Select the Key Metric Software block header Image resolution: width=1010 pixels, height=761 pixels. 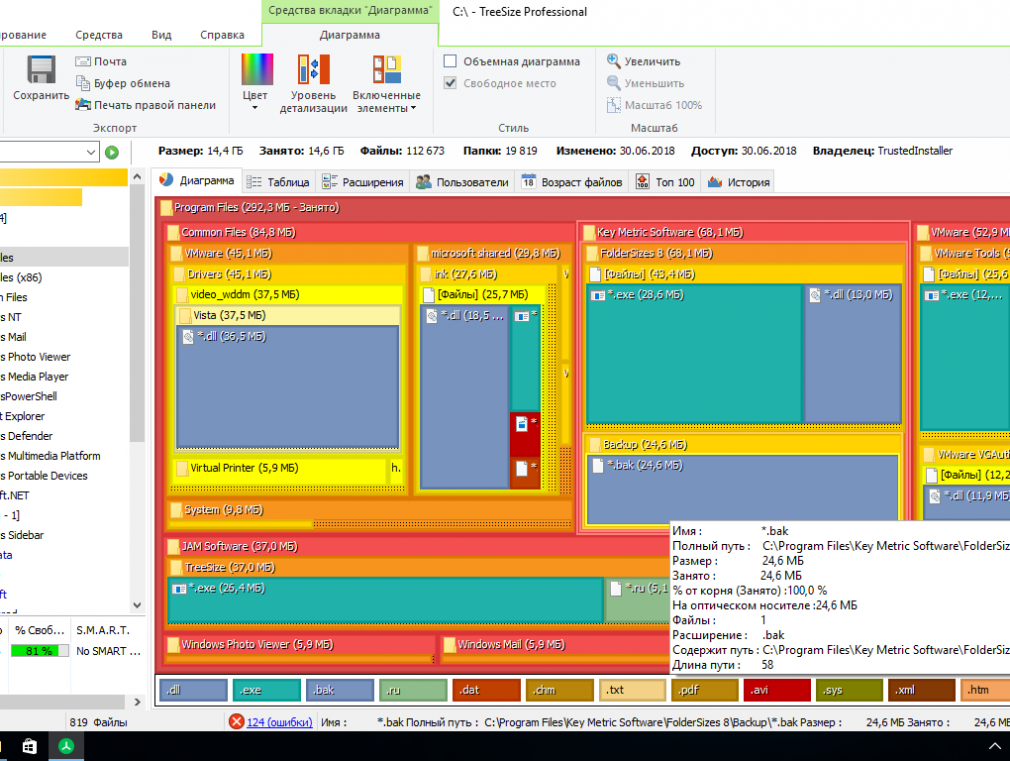[745, 233]
